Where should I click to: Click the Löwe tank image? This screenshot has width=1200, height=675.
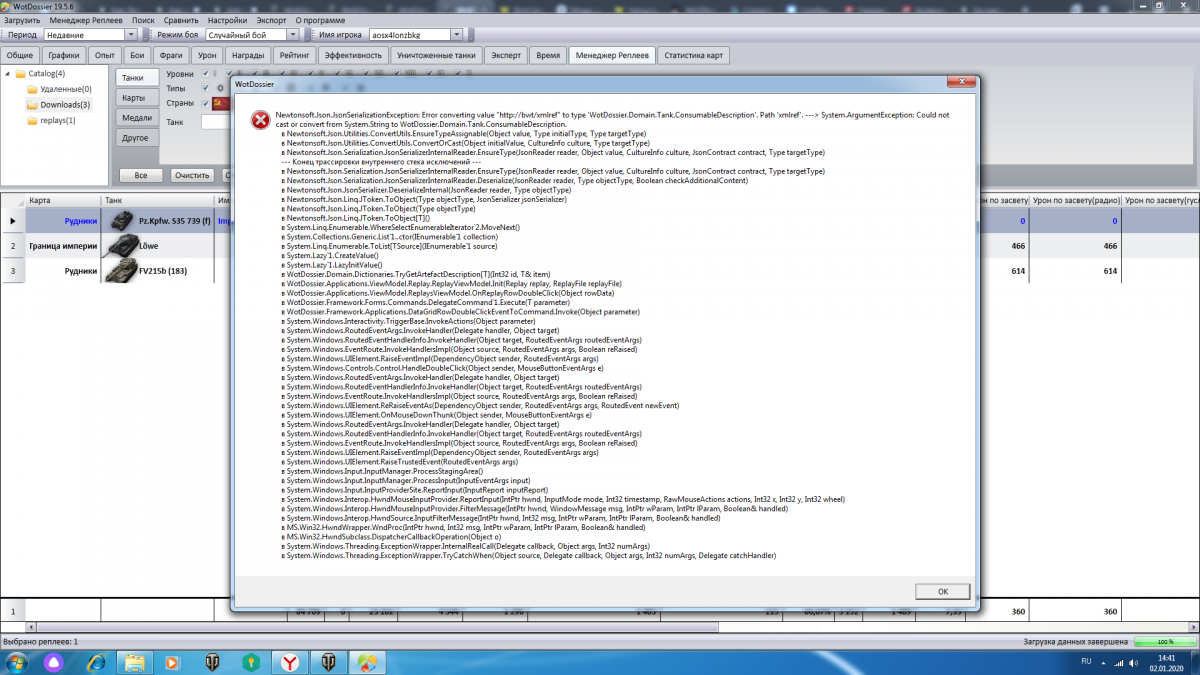click(121, 245)
